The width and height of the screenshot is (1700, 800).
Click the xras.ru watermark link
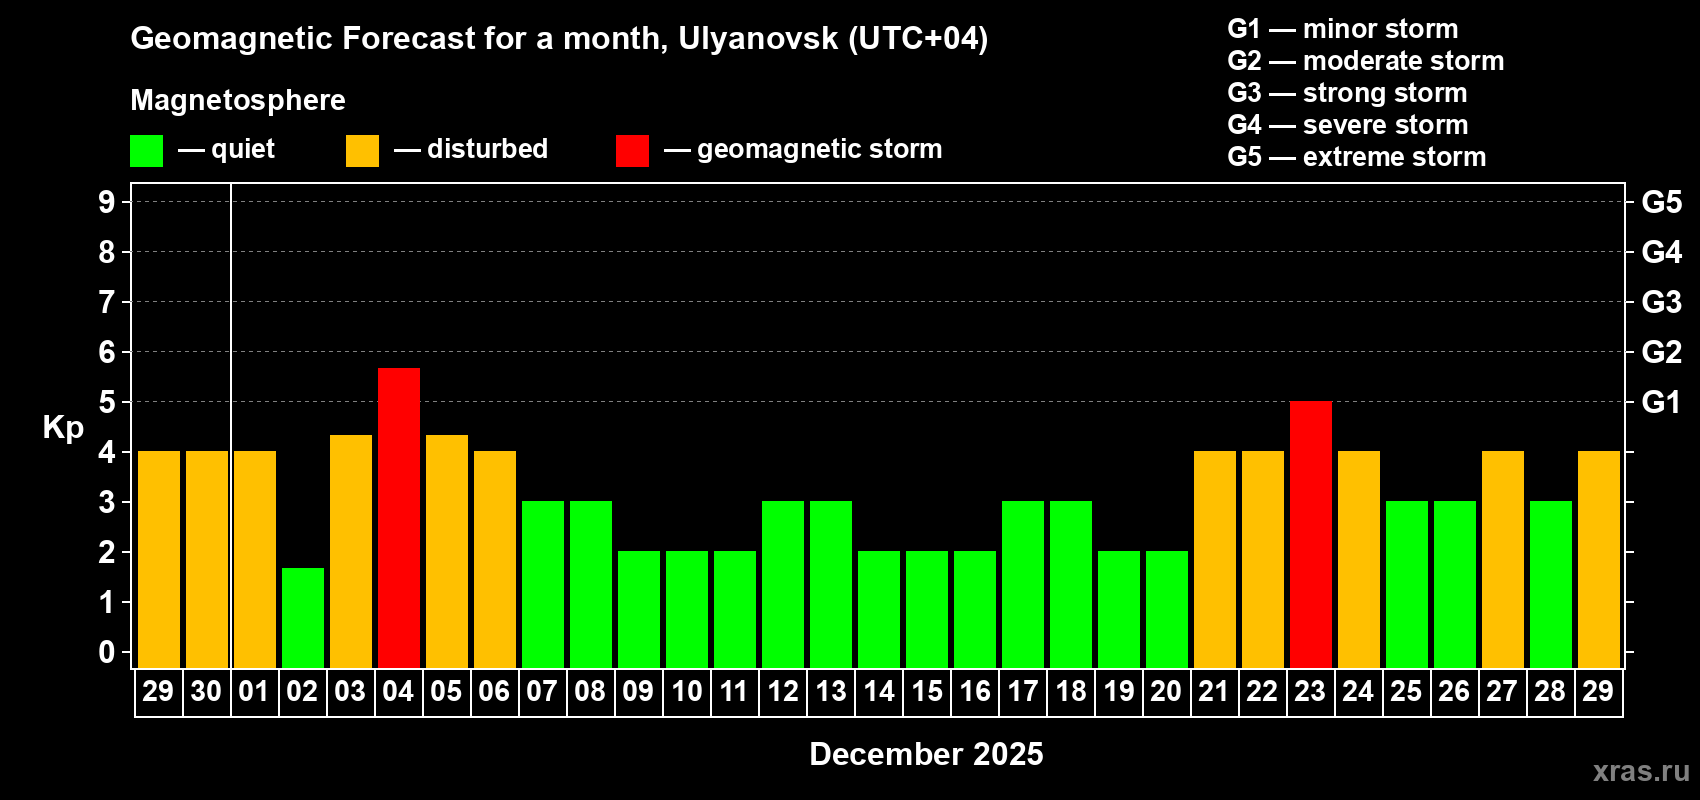[1641, 771]
